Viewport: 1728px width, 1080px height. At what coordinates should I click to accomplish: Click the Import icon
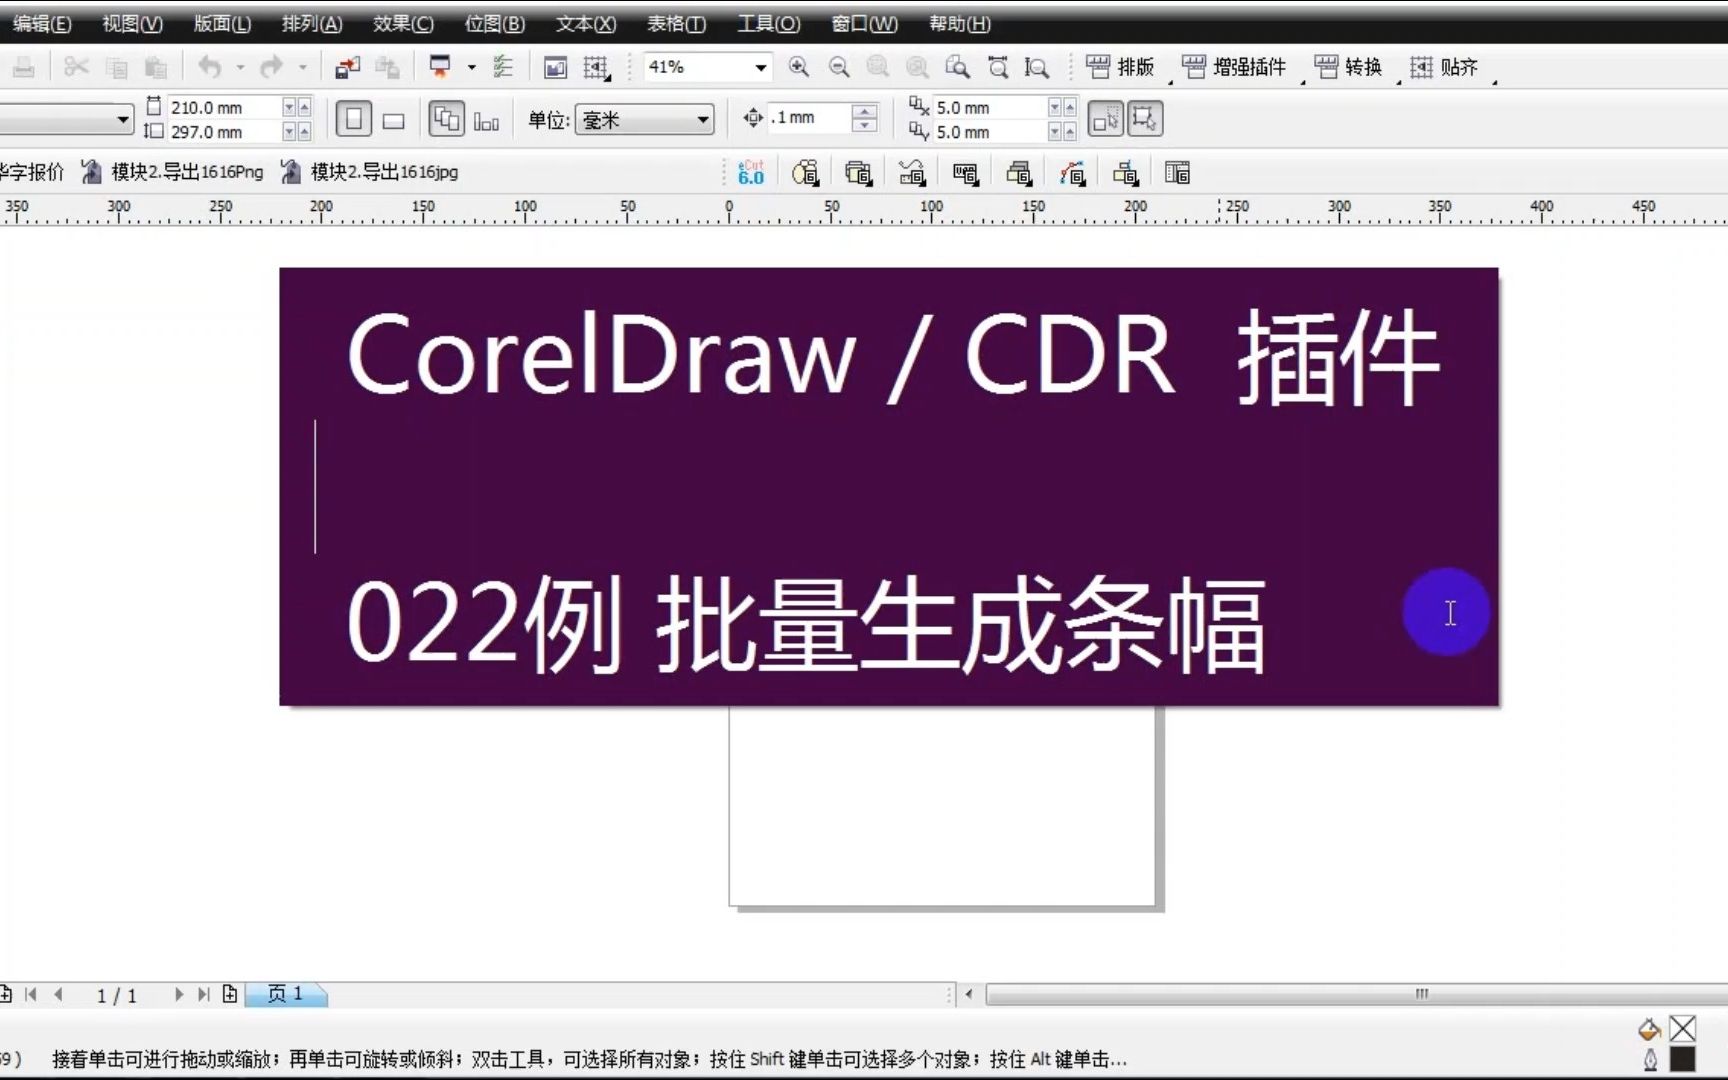[347, 67]
